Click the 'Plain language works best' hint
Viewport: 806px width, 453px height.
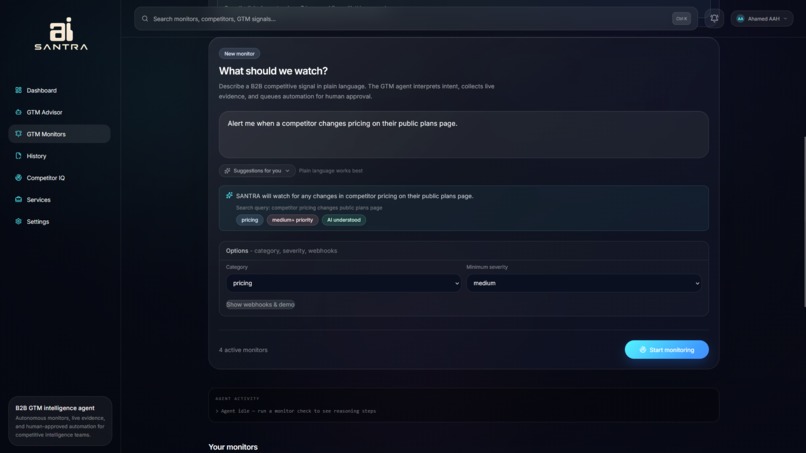tap(331, 171)
